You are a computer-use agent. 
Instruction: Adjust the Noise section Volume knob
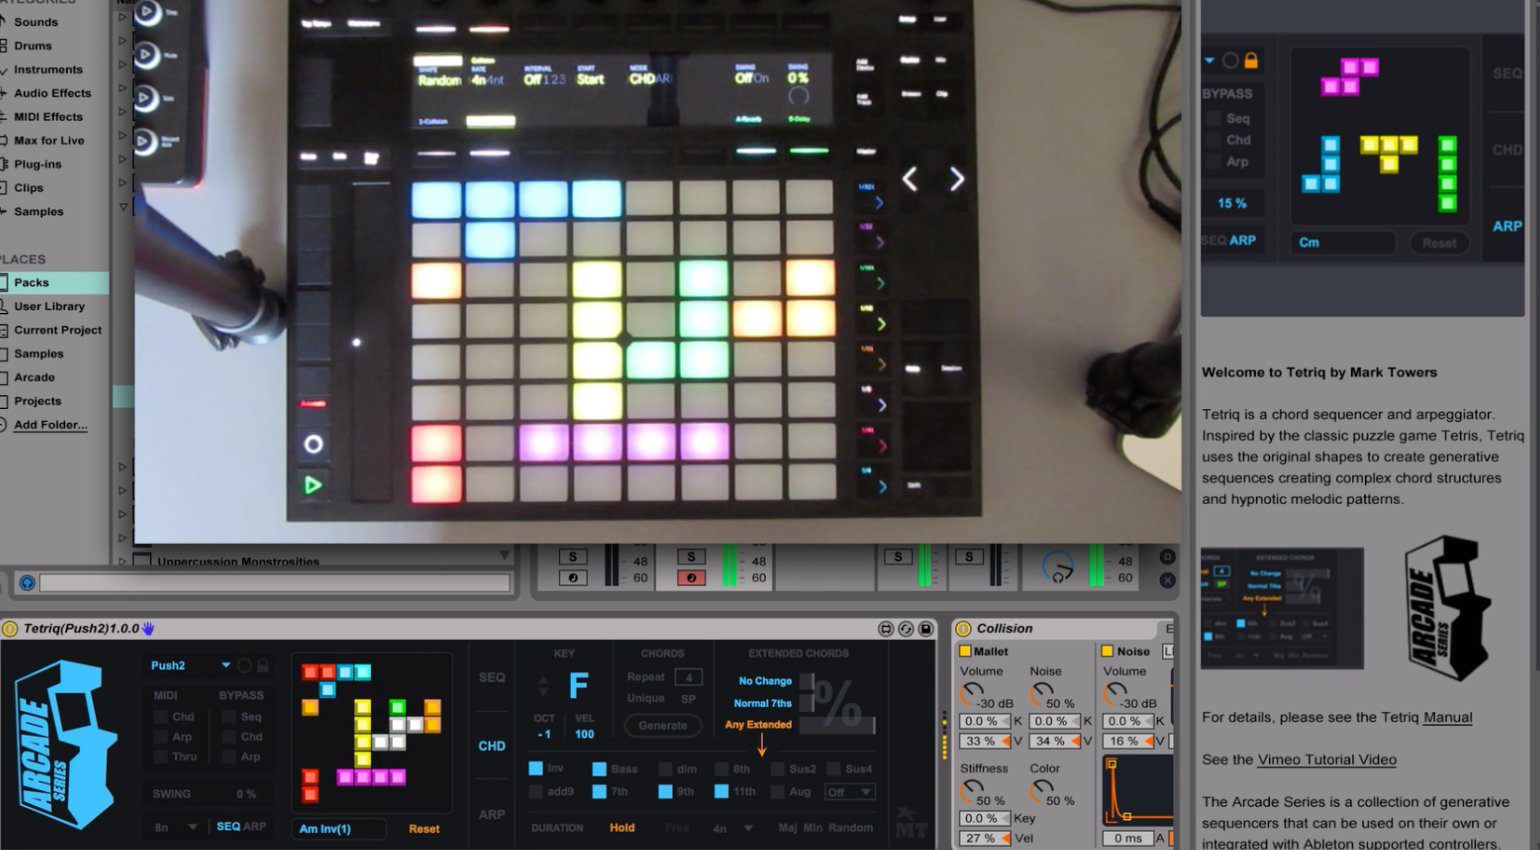[1115, 694]
